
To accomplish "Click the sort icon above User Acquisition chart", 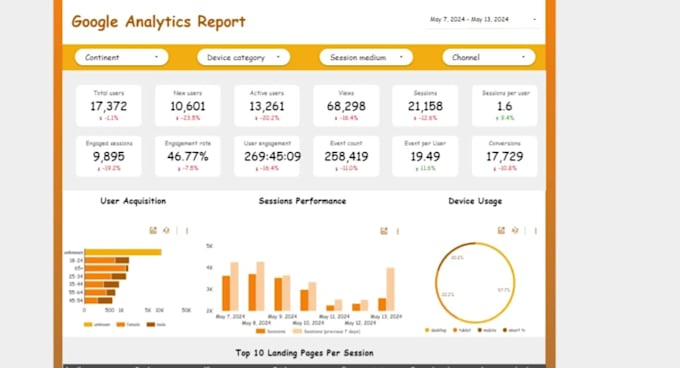I will tap(166, 230).
